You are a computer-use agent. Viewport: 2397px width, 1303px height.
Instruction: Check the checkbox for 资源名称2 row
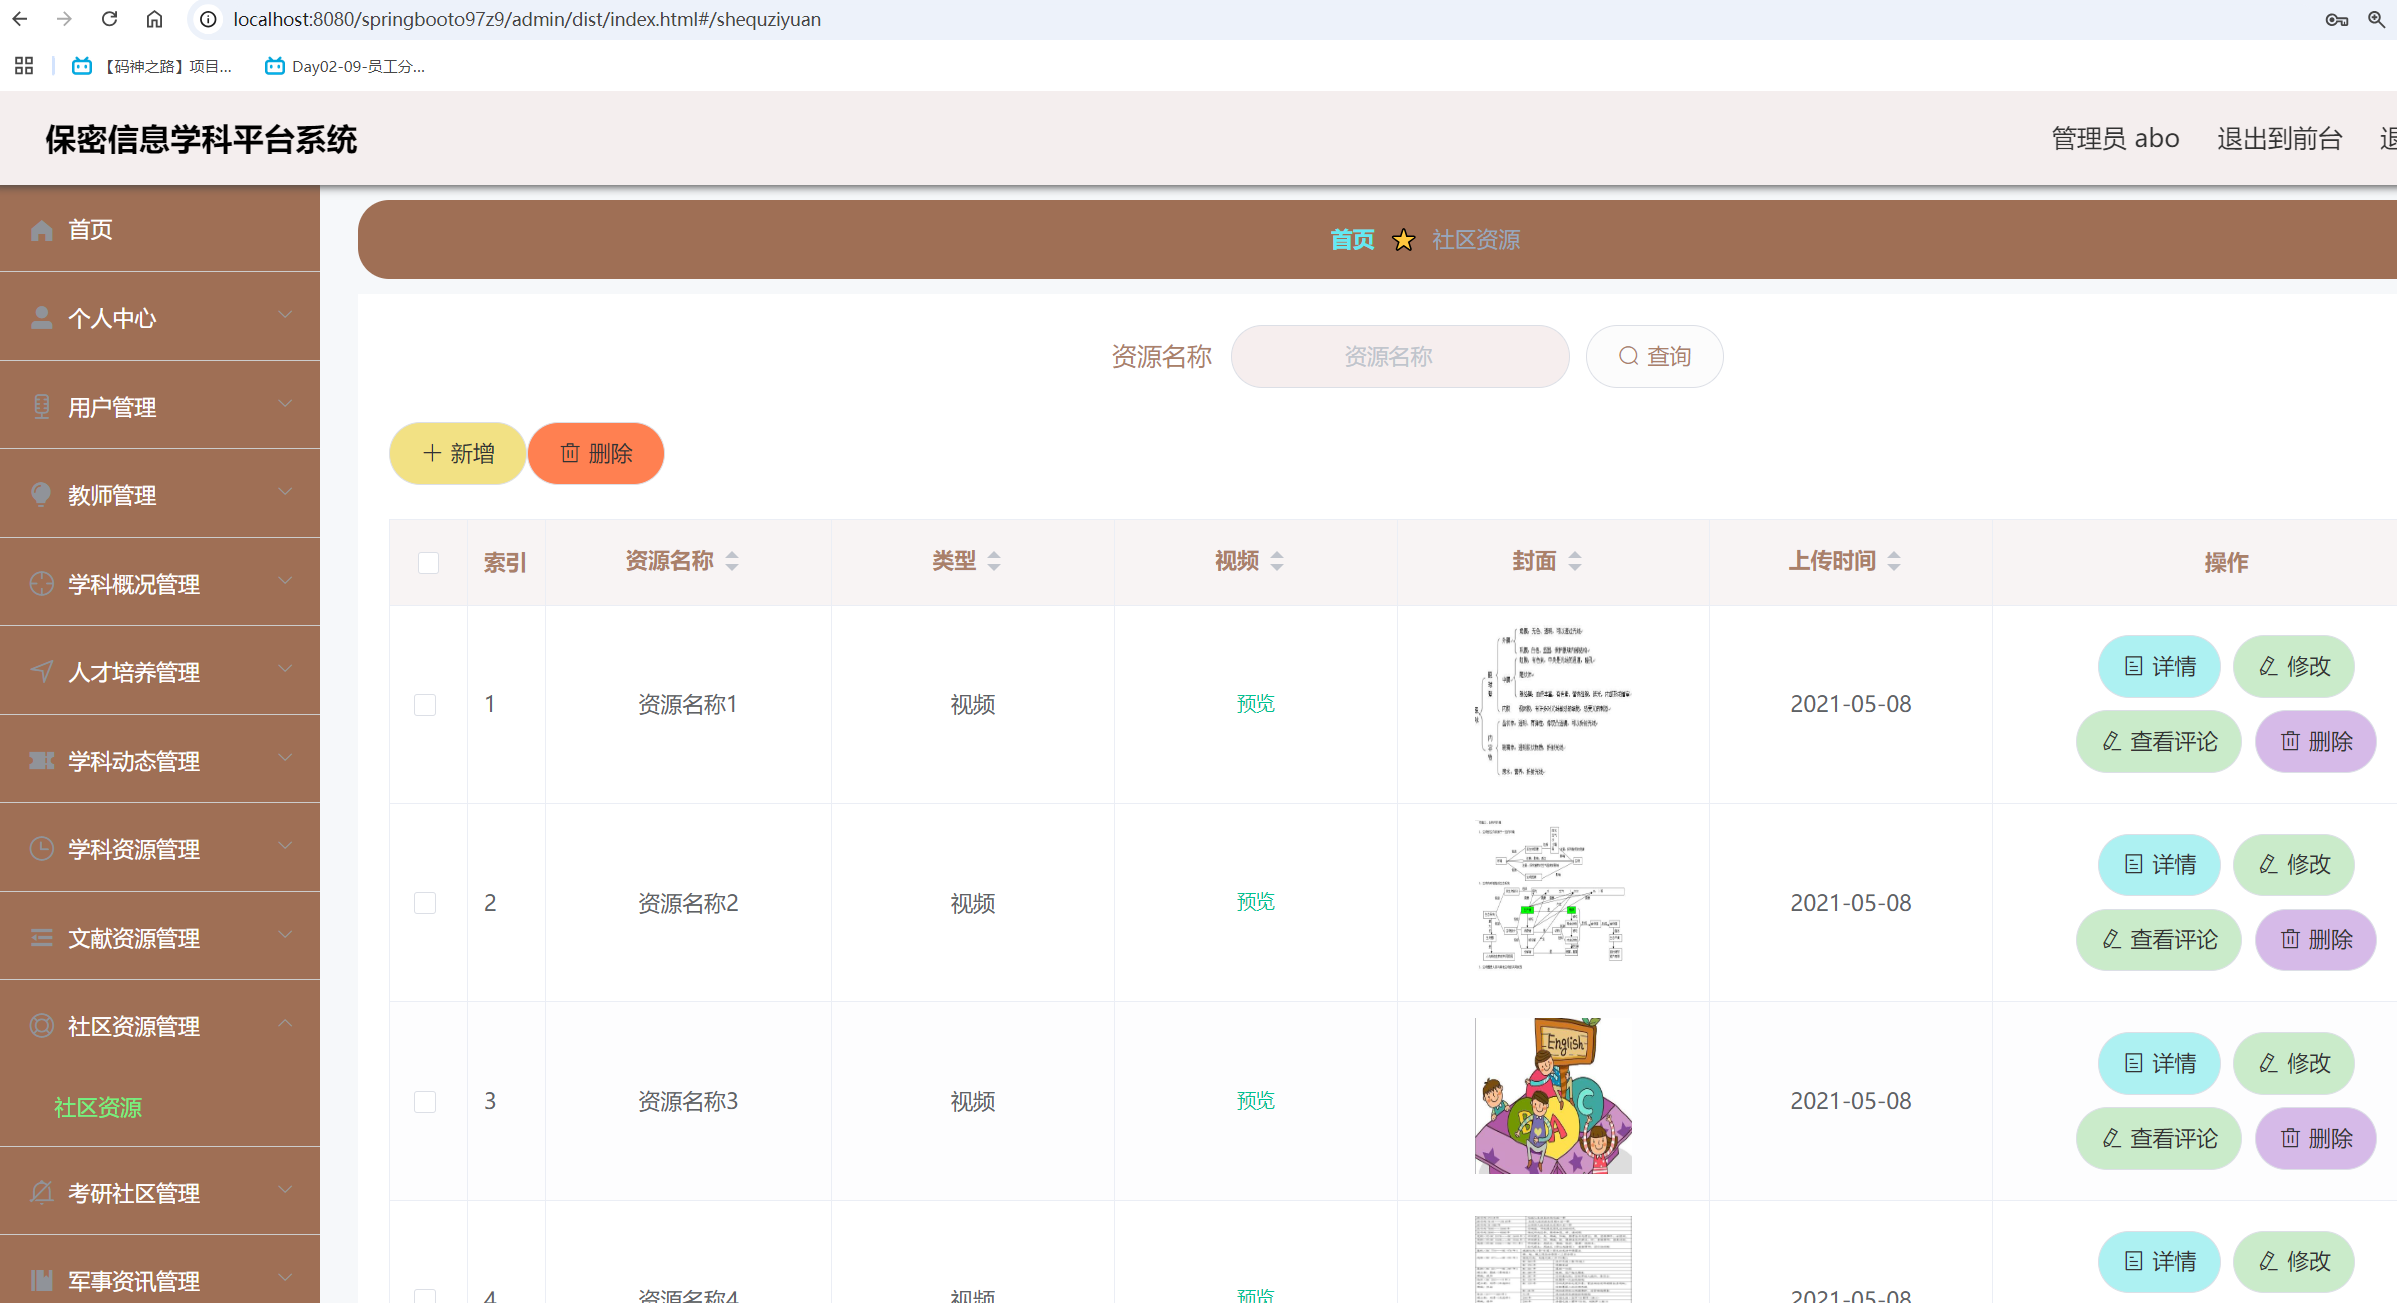pos(426,902)
